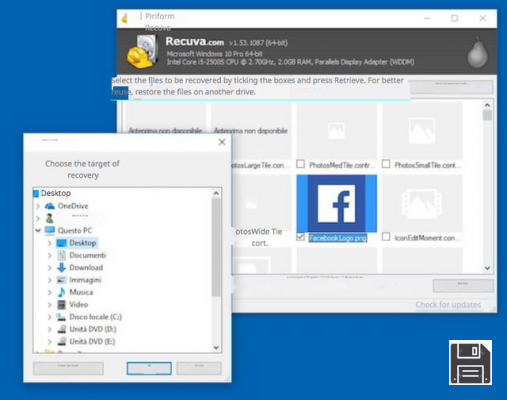This screenshot has width=507, height=400.
Task: Click the Video film icon
Action: (x=61, y=304)
